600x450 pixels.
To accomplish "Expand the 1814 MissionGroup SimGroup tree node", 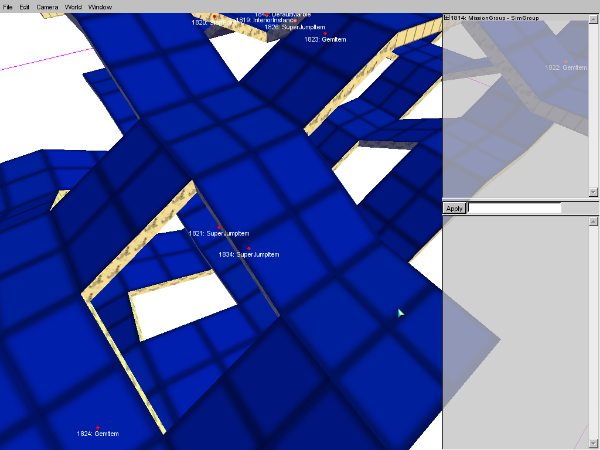I will (448, 17).
